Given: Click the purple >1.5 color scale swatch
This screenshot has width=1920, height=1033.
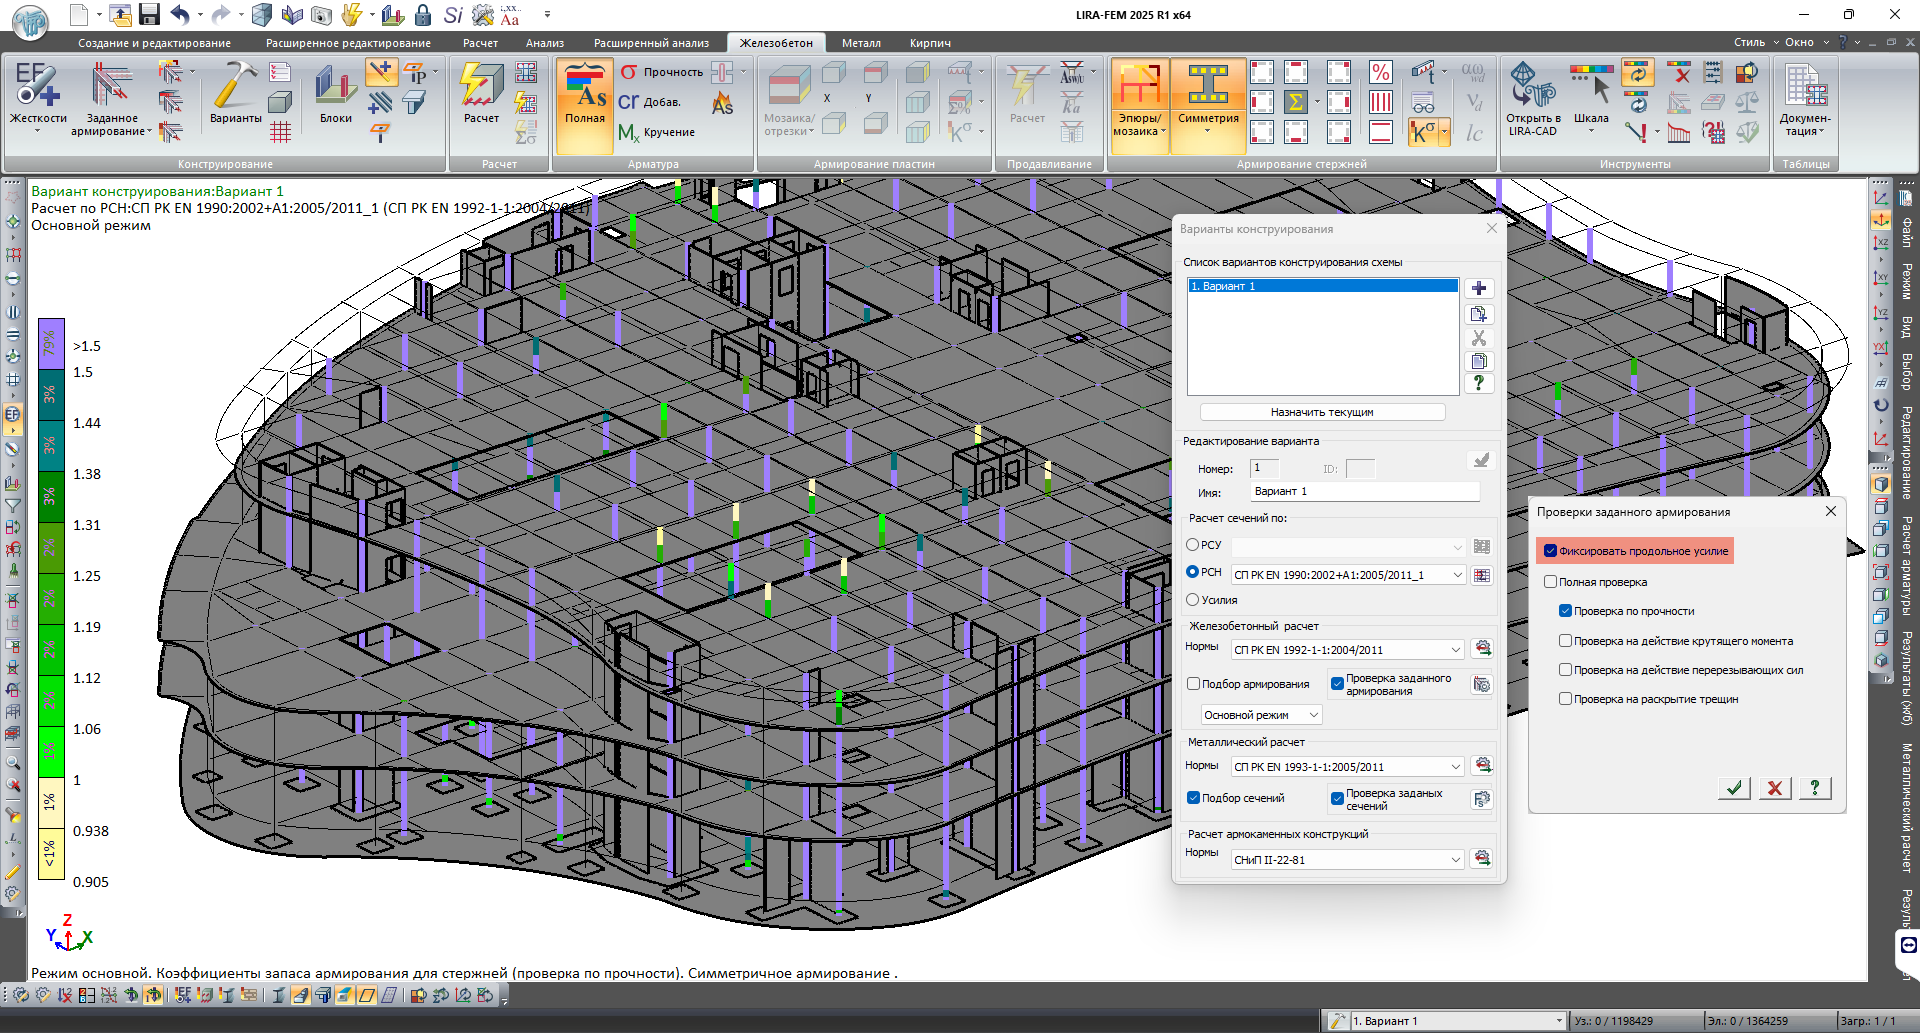Looking at the screenshot, I should click(51, 345).
